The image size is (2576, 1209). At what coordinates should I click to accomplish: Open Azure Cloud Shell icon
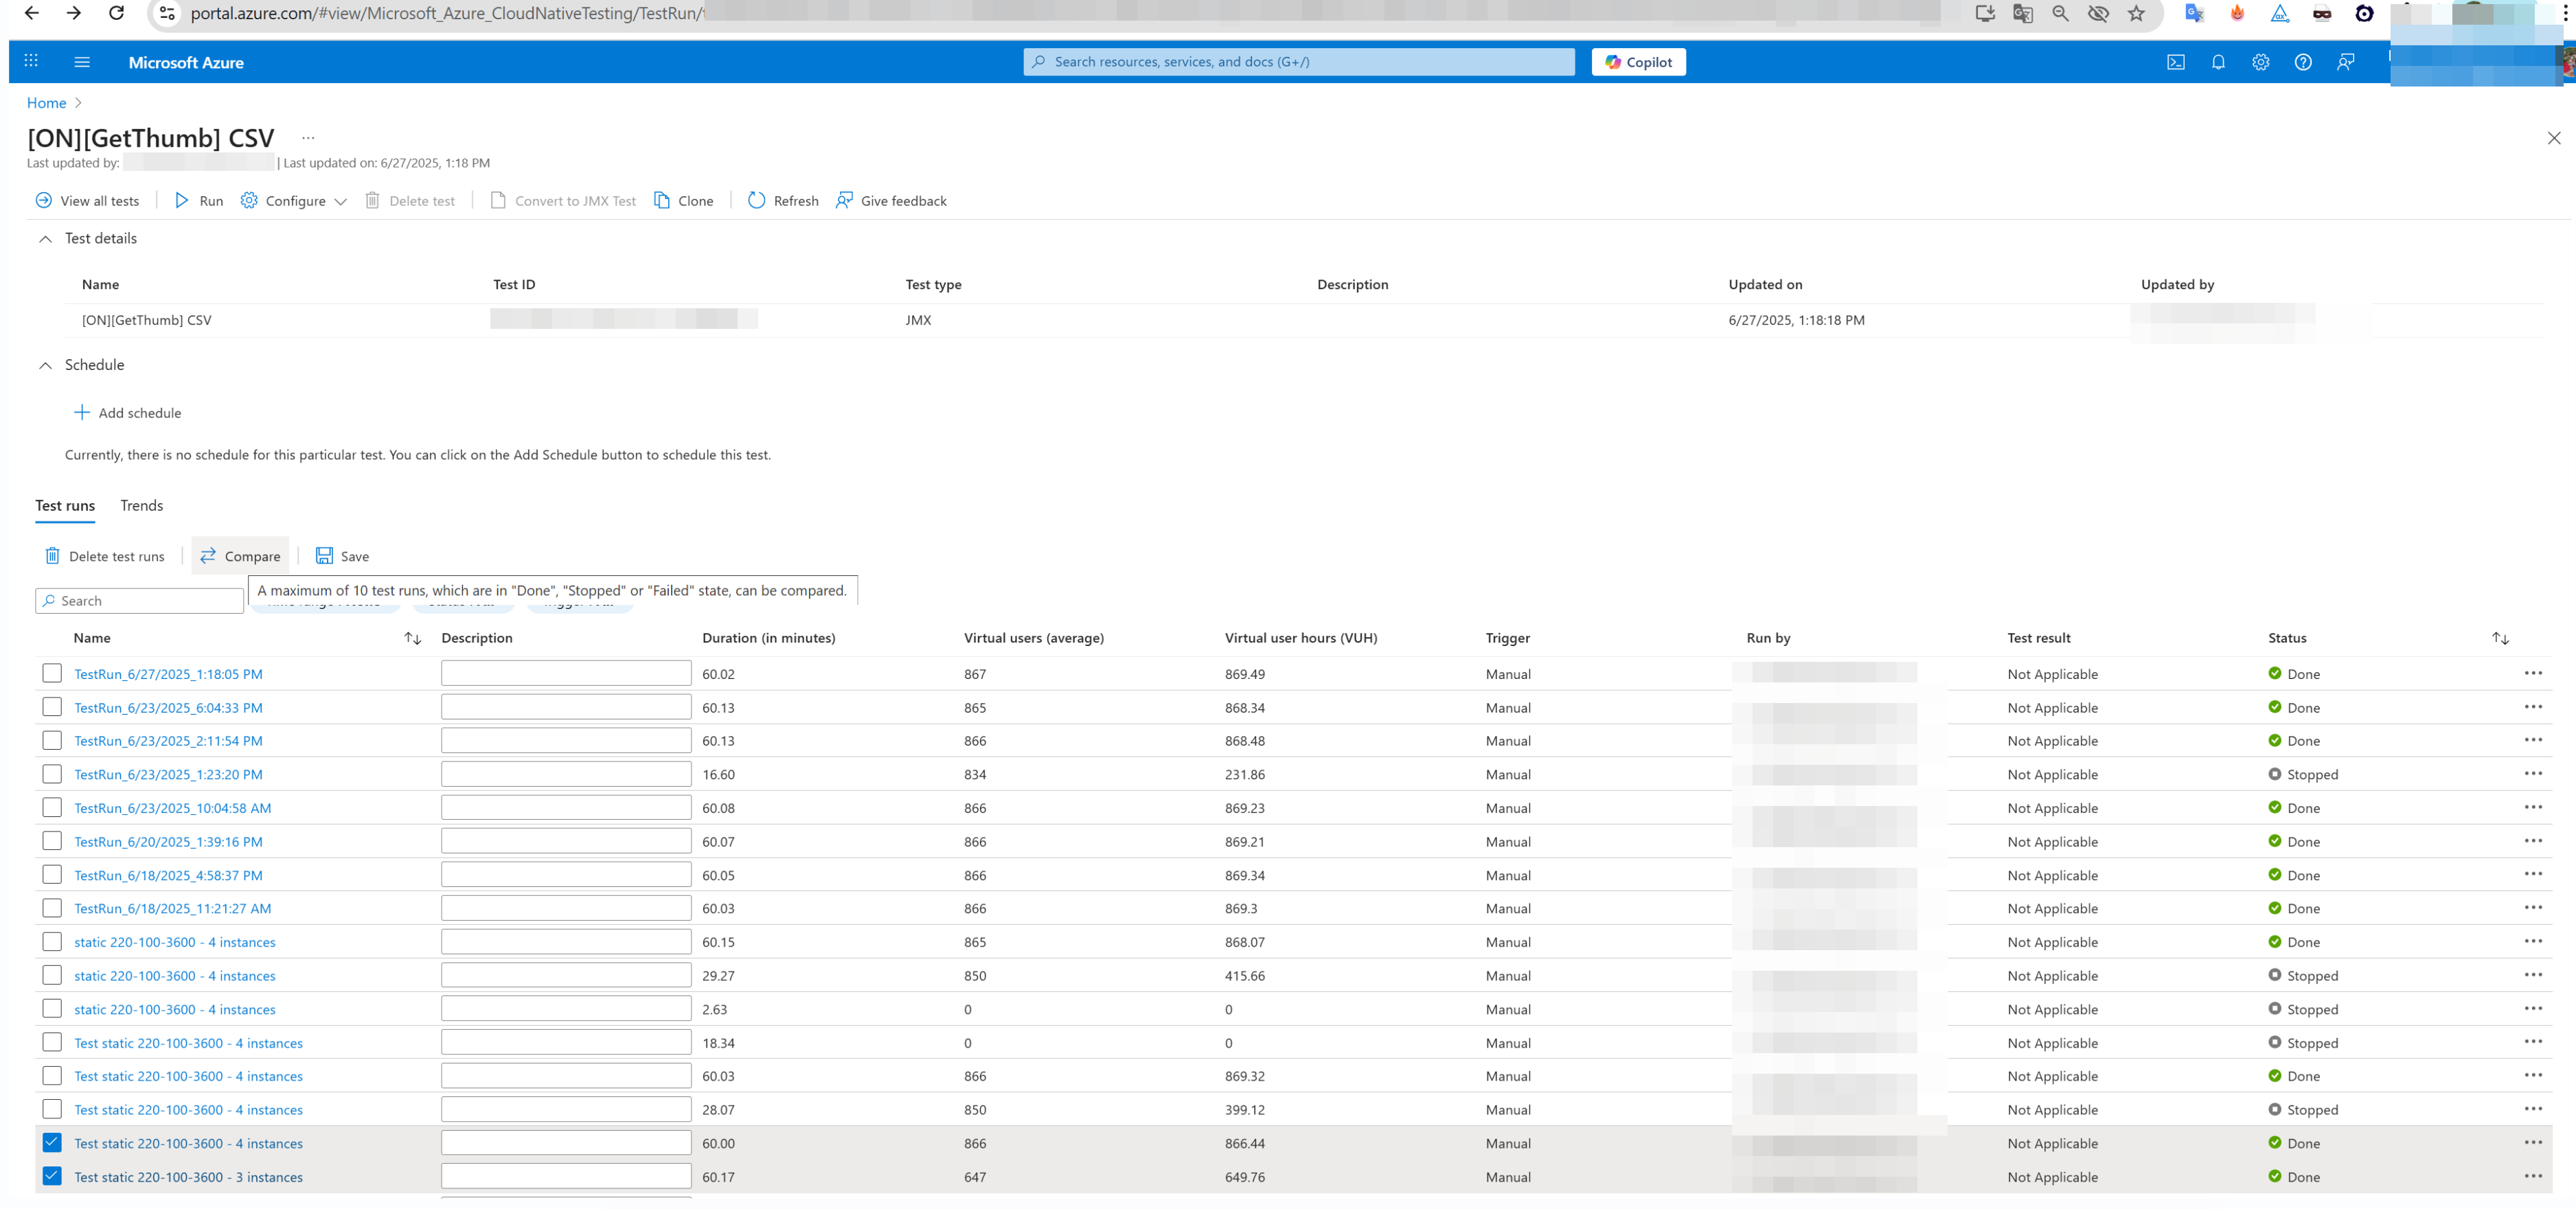click(2175, 62)
